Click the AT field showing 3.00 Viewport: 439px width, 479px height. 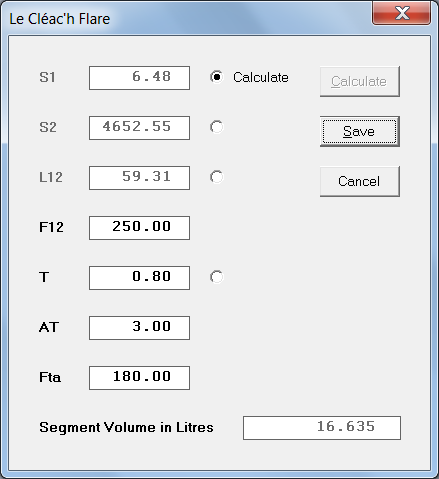139,328
